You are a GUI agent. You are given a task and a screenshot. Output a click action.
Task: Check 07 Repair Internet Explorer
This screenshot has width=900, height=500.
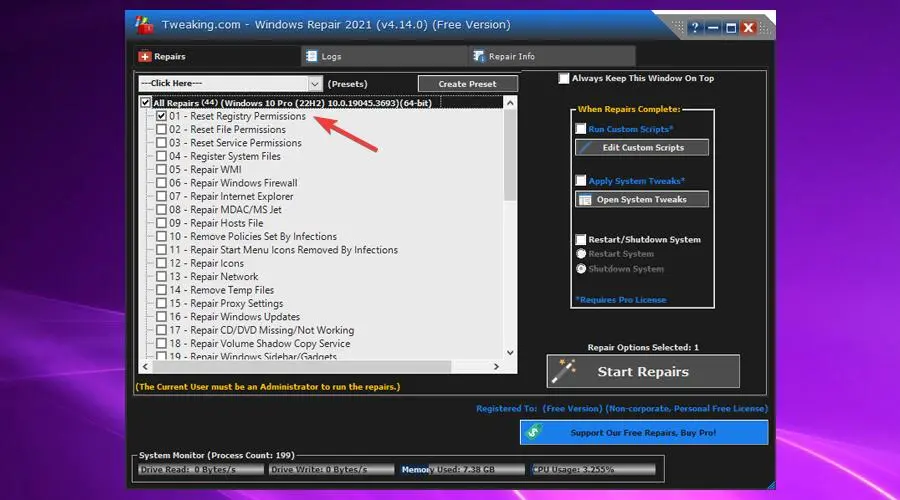(x=161, y=196)
